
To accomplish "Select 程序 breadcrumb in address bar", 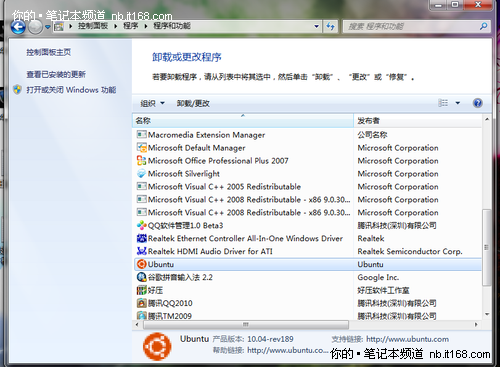I will coord(131,26).
